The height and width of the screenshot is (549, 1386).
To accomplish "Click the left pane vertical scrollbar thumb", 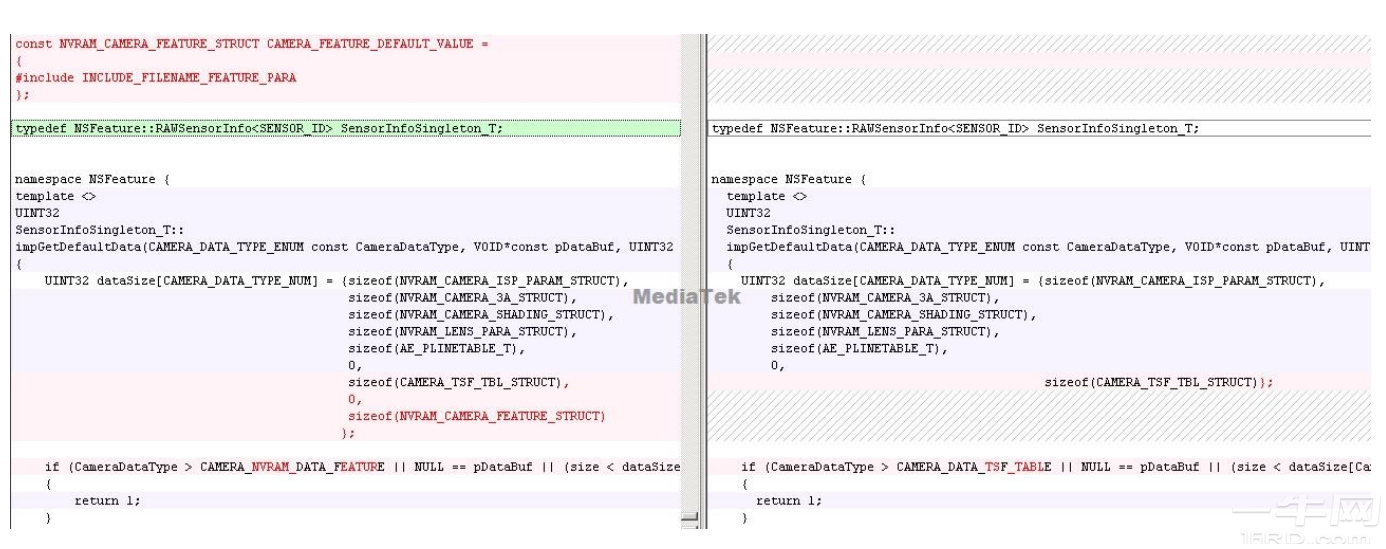I will (689, 518).
